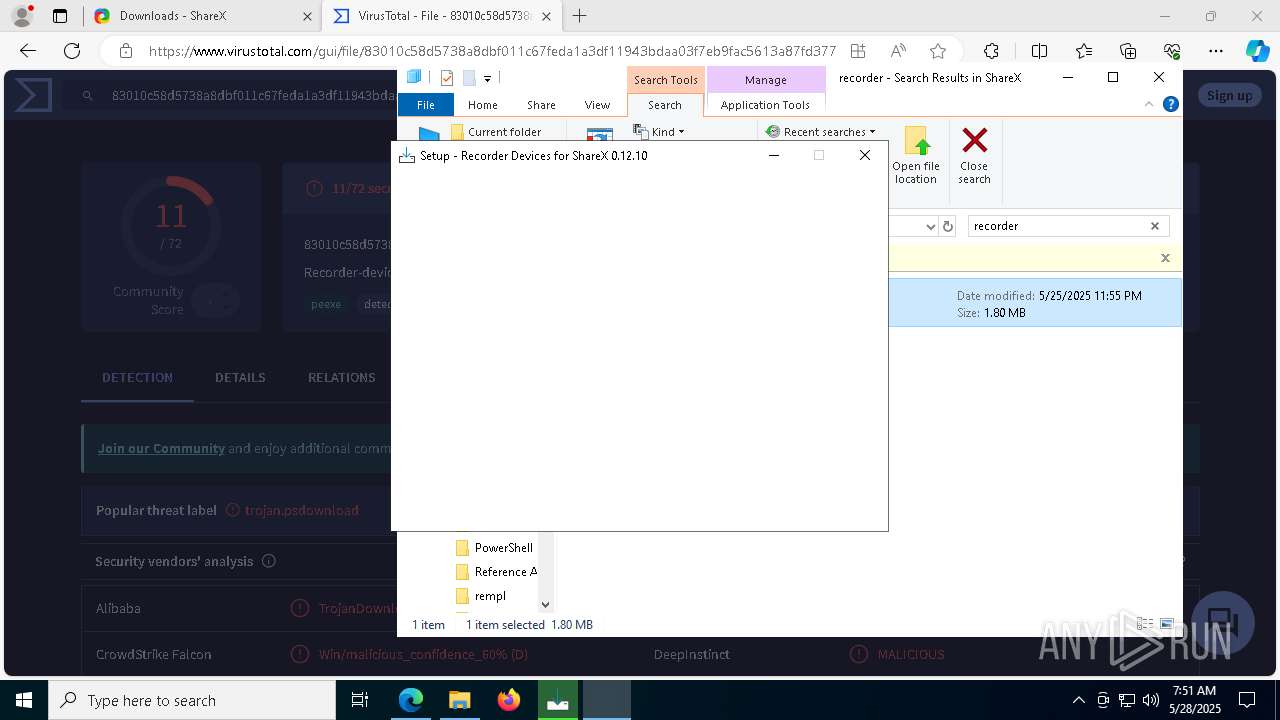Image resolution: width=1280 pixels, height=720 pixels.
Task: Open Edge Settings and more menu
Action: (x=1216, y=51)
